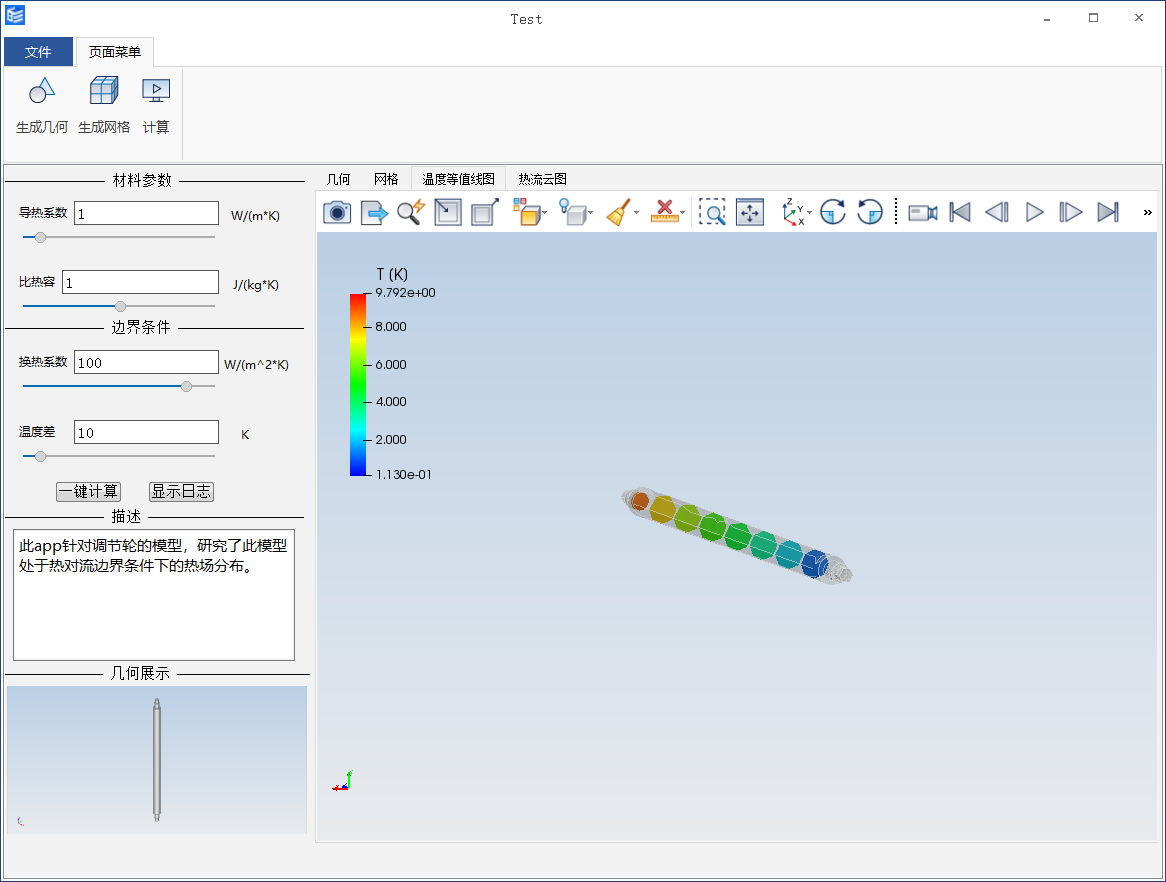This screenshot has height=882, width=1166.
Task: Rotate view clockwise with the rotation icon
Action: coord(833,212)
